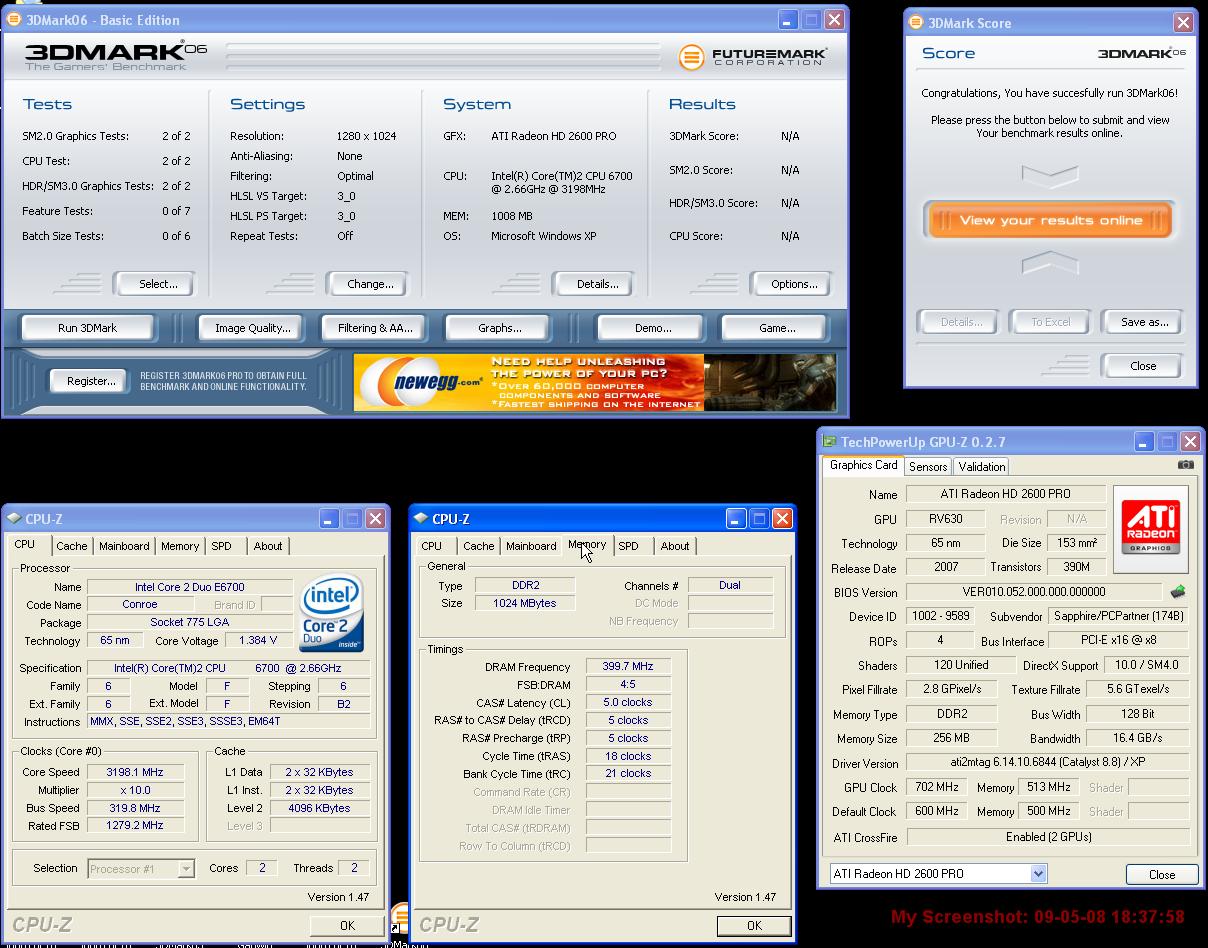
Task: Switch to the Sensors tab in GPU-Z
Action: (928, 467)
